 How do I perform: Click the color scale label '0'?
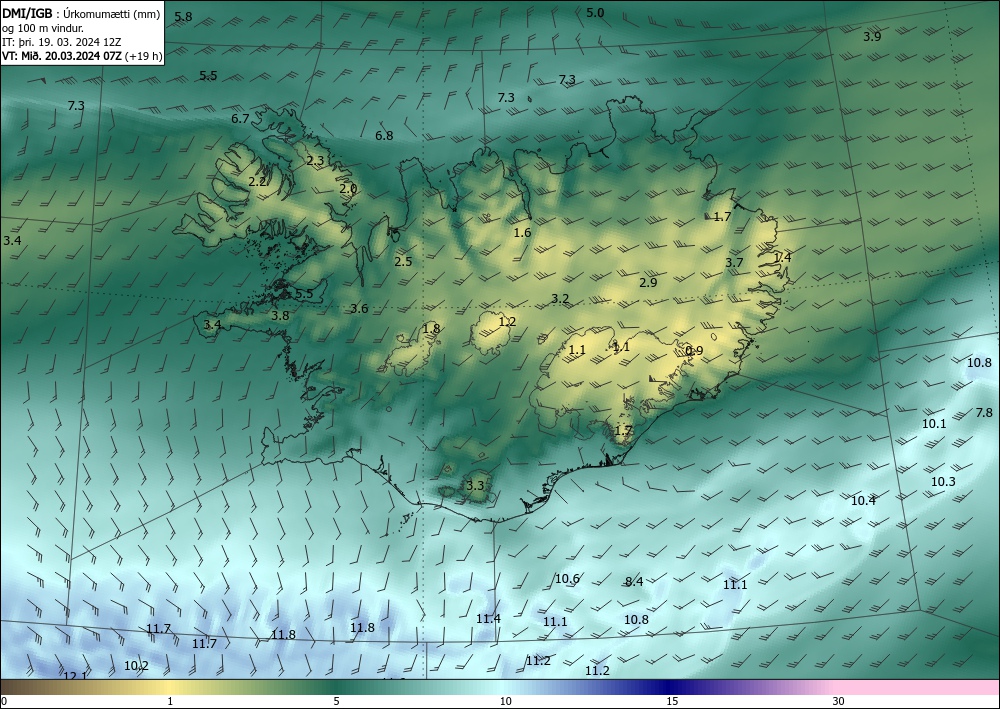pos(4,701)
